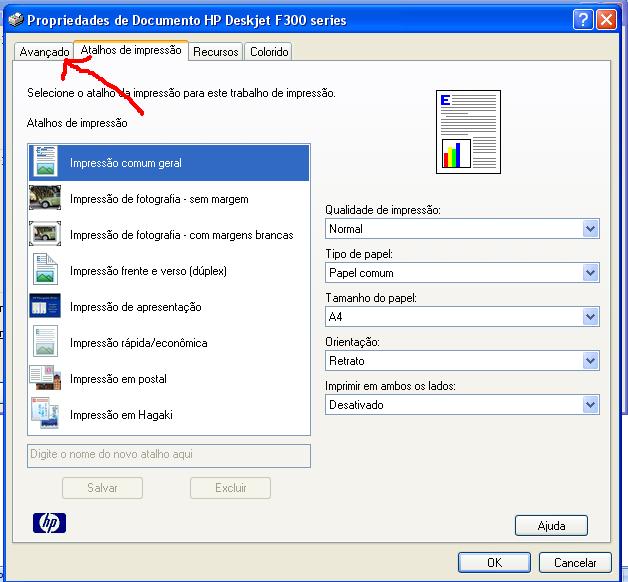The width and height of the screenshot is (628, 582).
Task: Select "Impressão em Hagaki" text
Action: point(121,415)
